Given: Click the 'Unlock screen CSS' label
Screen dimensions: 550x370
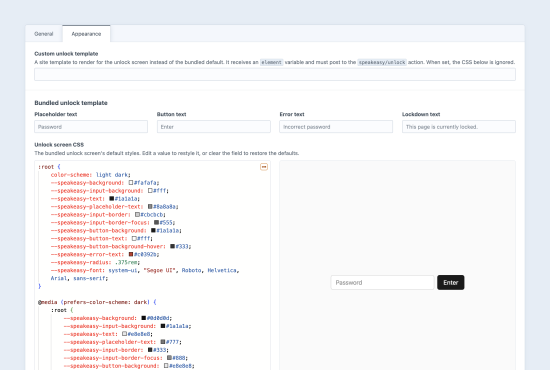Looking at the screenshot, I should coord(59,144).
